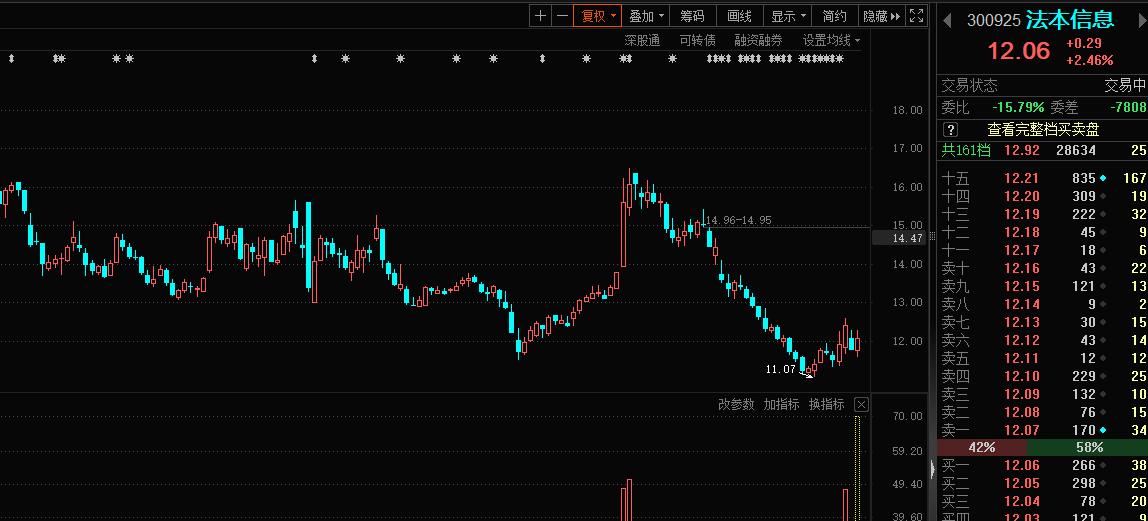Select the 深股通 tag
The width and height of the screenshot is (1148, 521).
[x=641, y=40]
